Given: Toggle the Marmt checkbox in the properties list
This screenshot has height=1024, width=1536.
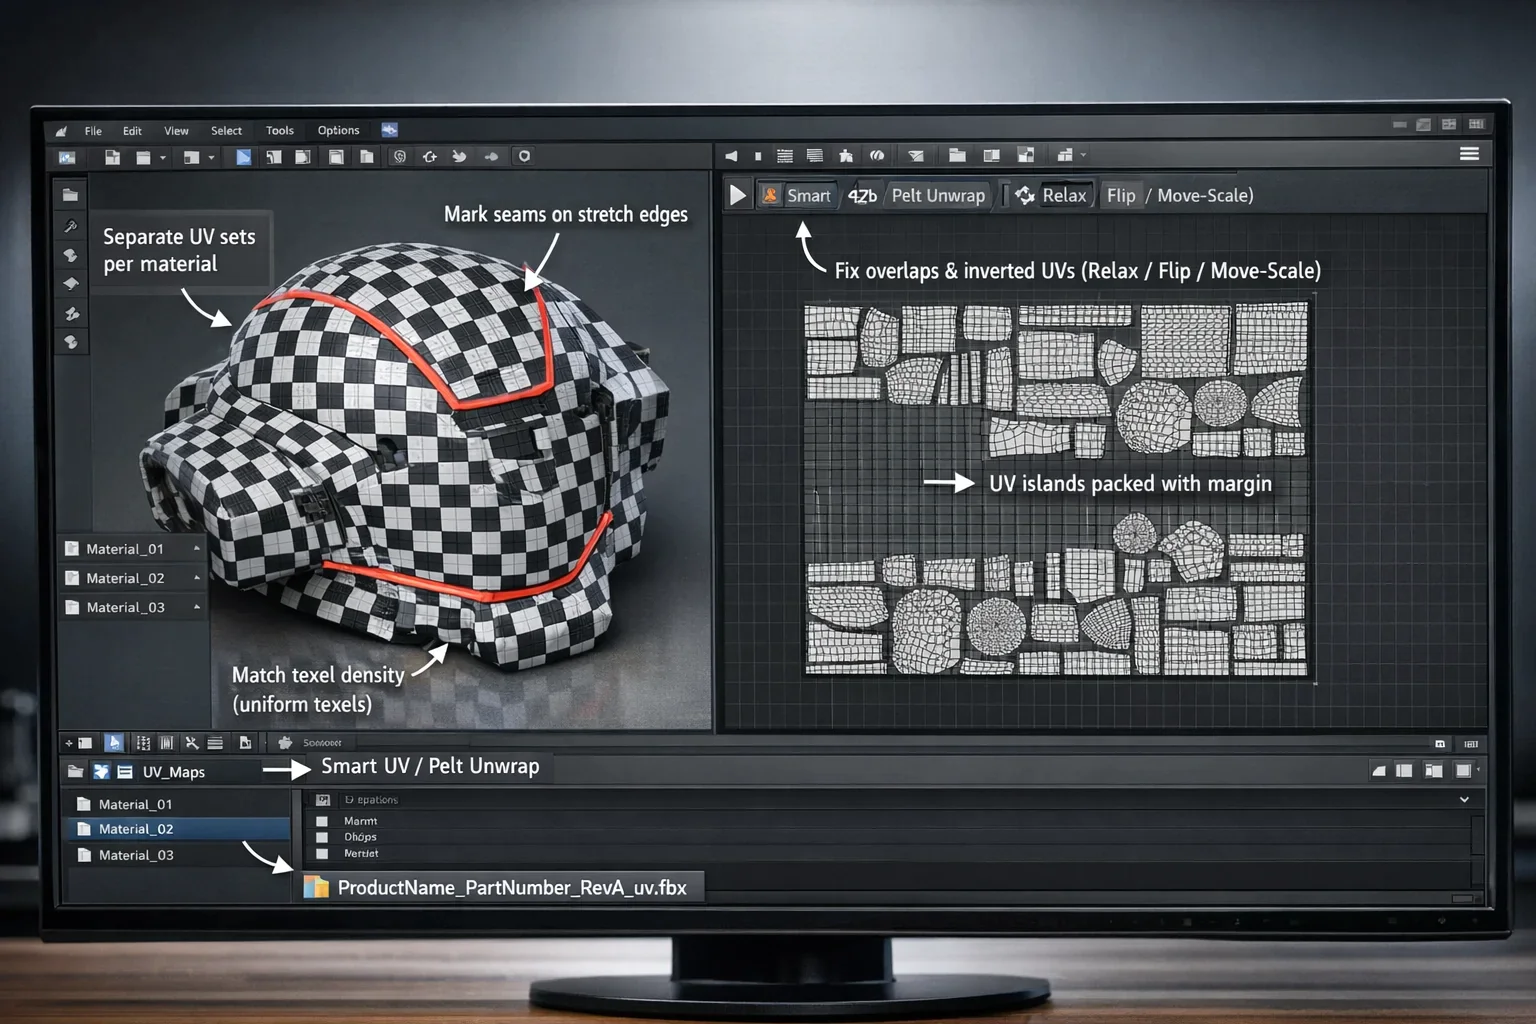Looking at the screenshot, I should coord(322,820).
